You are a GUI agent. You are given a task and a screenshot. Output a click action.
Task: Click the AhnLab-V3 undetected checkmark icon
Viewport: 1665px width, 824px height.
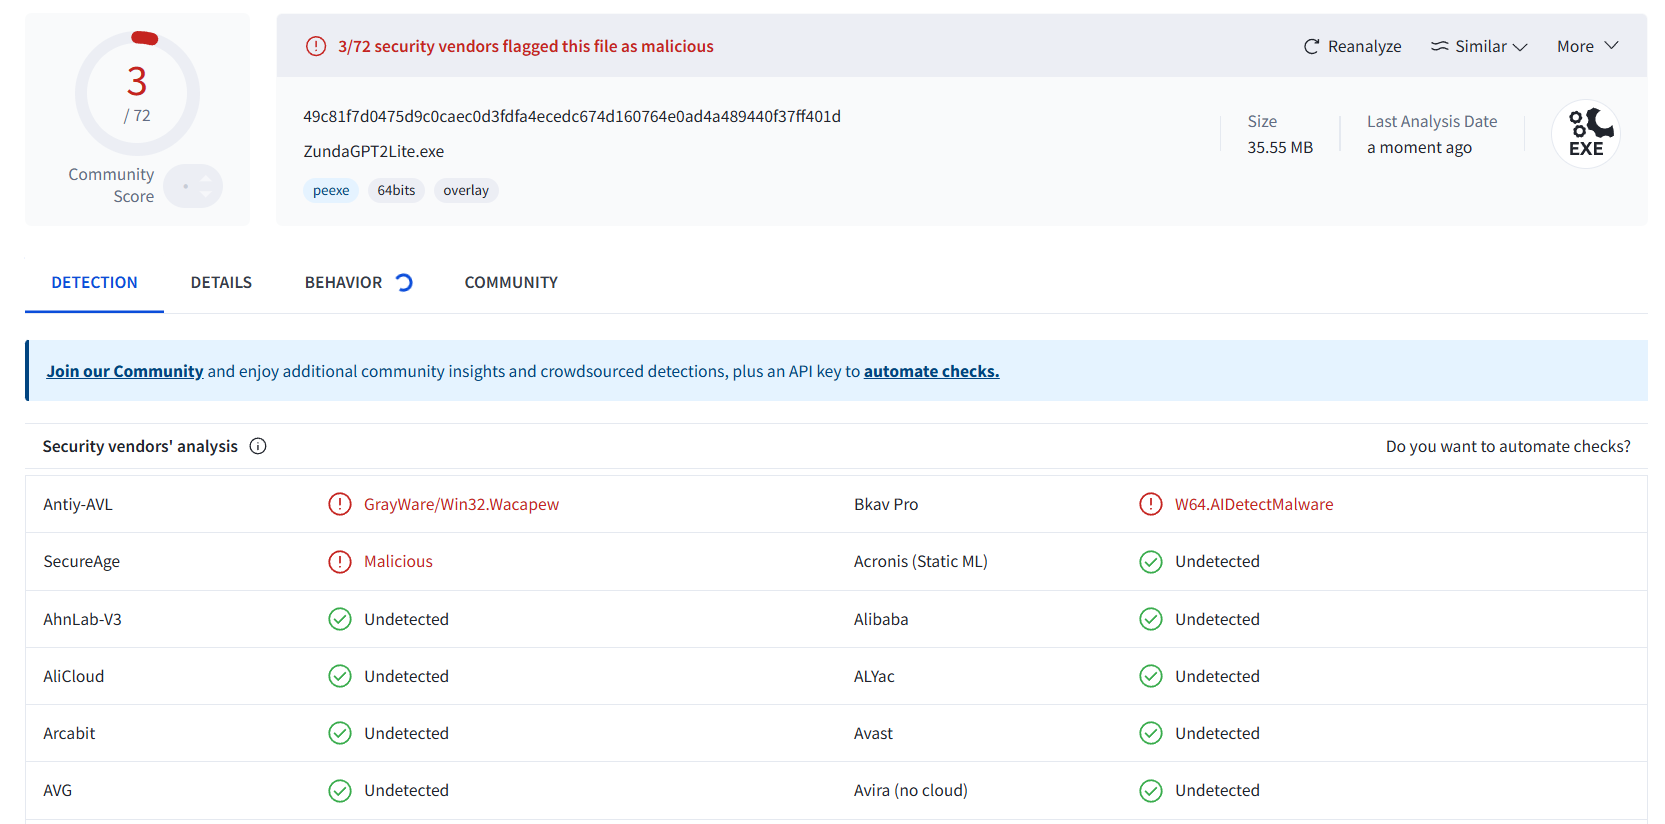coord(340,619)
